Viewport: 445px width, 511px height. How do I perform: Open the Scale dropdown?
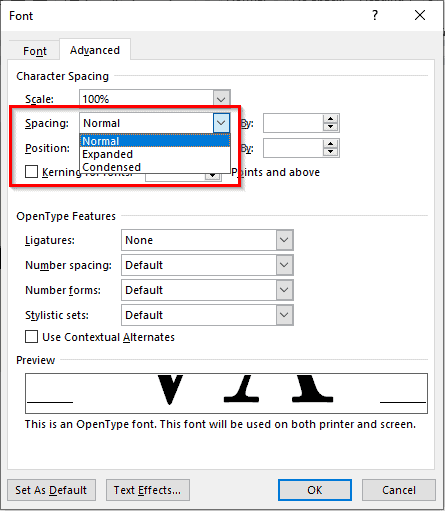pos(221,99)
